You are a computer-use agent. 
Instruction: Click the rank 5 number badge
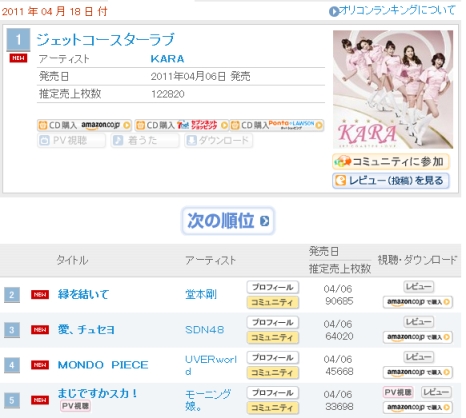12,400
